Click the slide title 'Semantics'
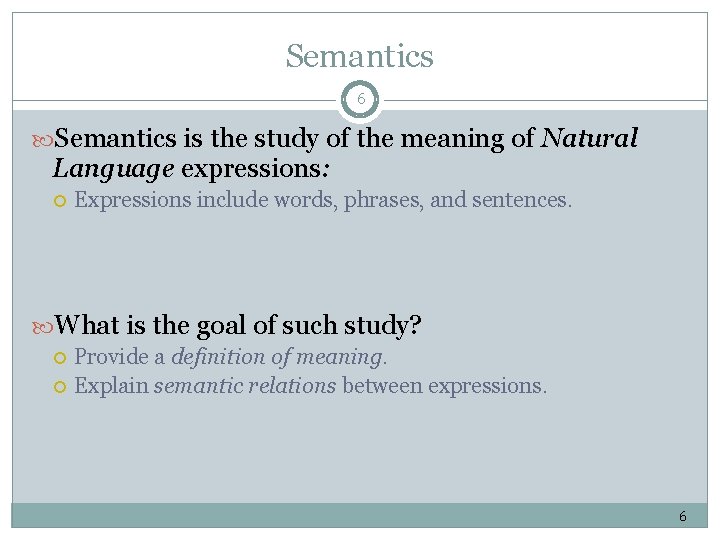The width and height of the screenshot is (720, 540). point(359,56)
